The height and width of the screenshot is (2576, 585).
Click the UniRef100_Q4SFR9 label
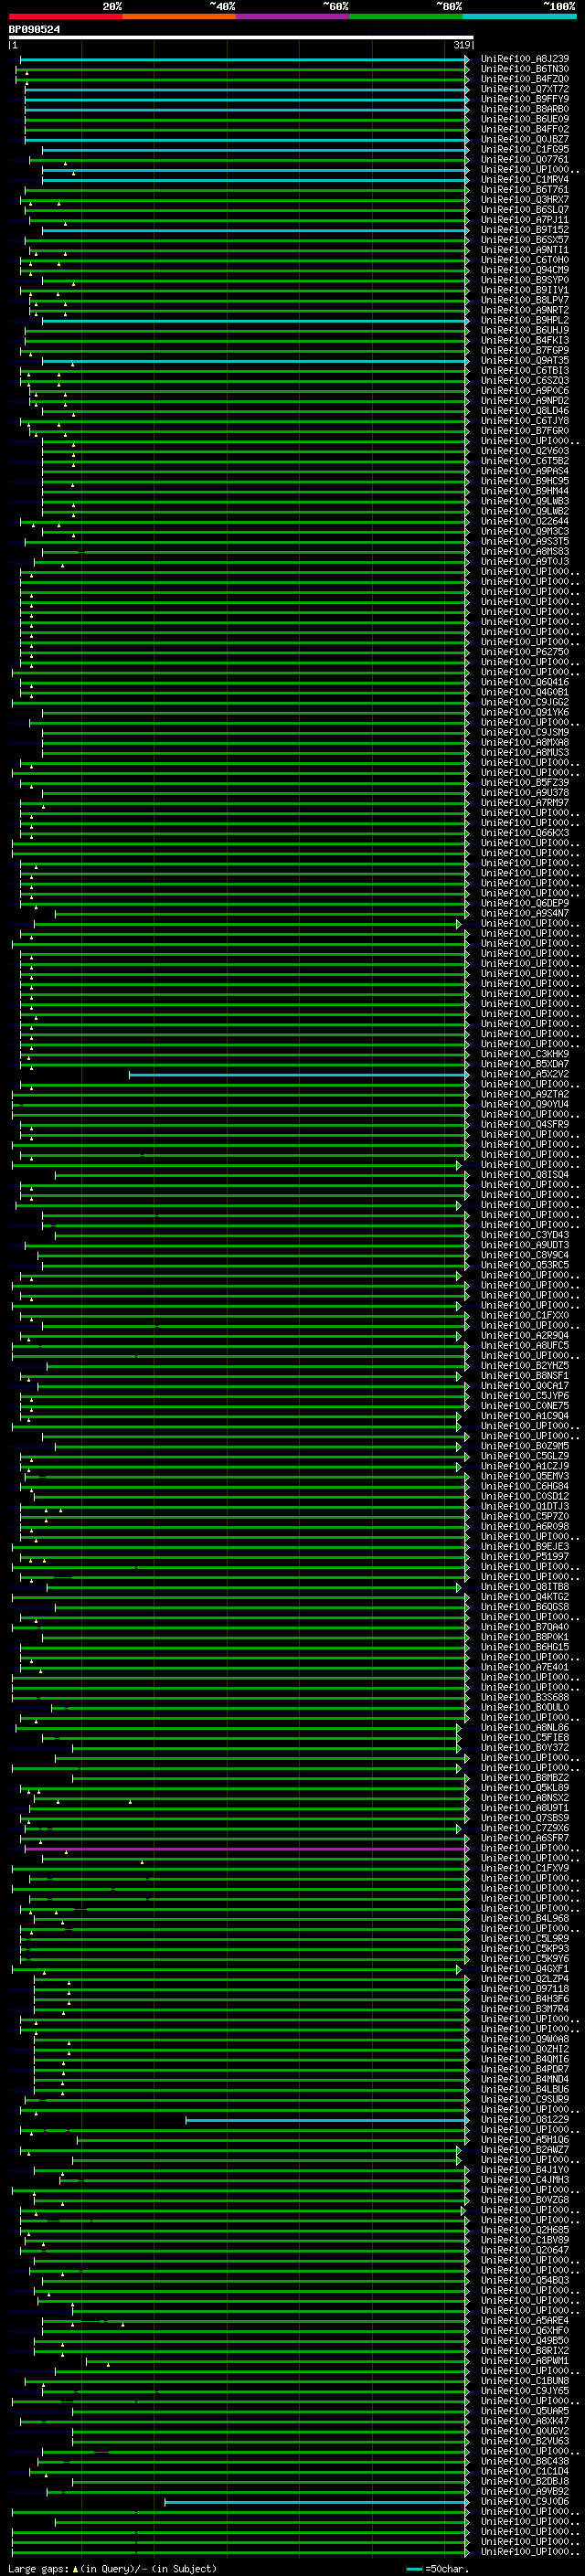(525, 1125)
